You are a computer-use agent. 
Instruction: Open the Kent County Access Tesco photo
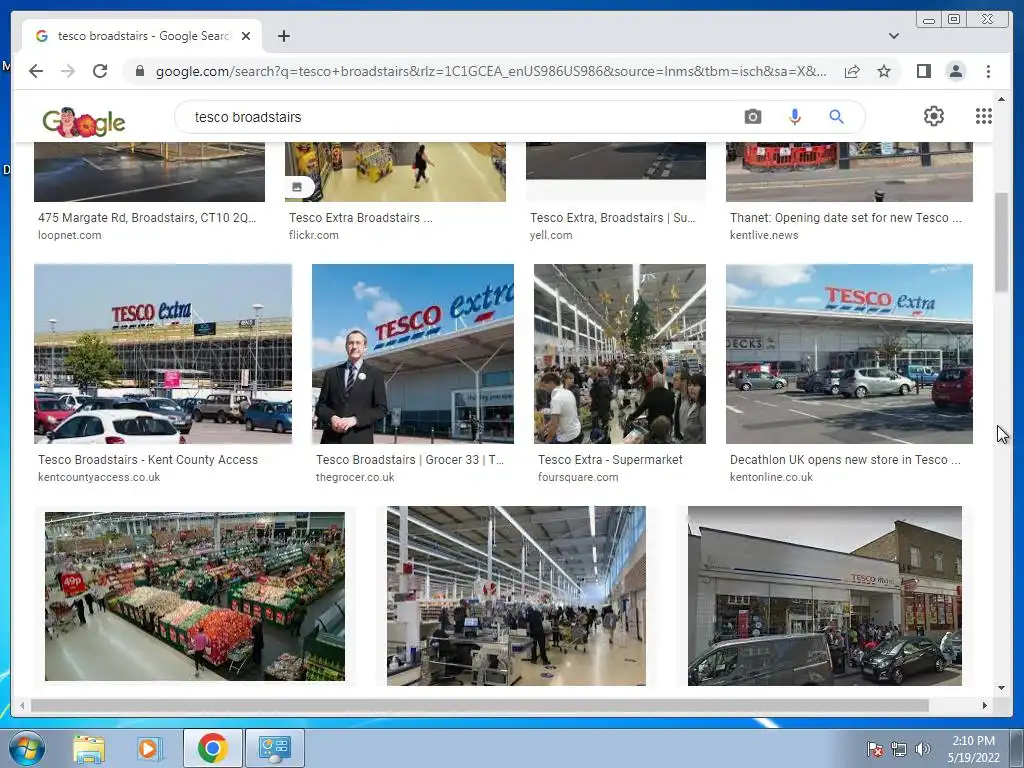[x=163, y=354]
